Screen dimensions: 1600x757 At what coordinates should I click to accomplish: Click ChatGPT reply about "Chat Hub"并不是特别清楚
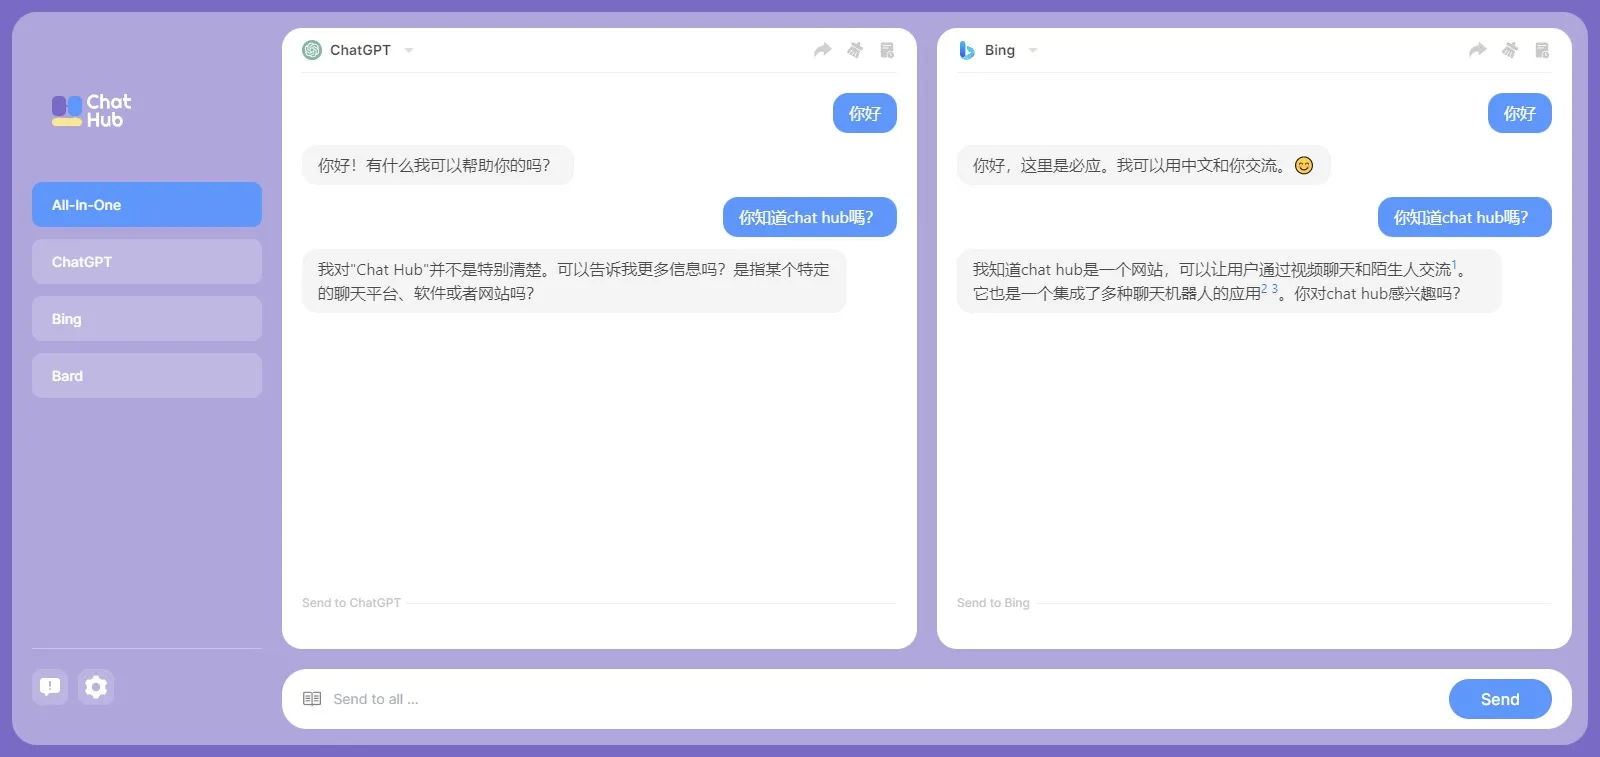574,281
